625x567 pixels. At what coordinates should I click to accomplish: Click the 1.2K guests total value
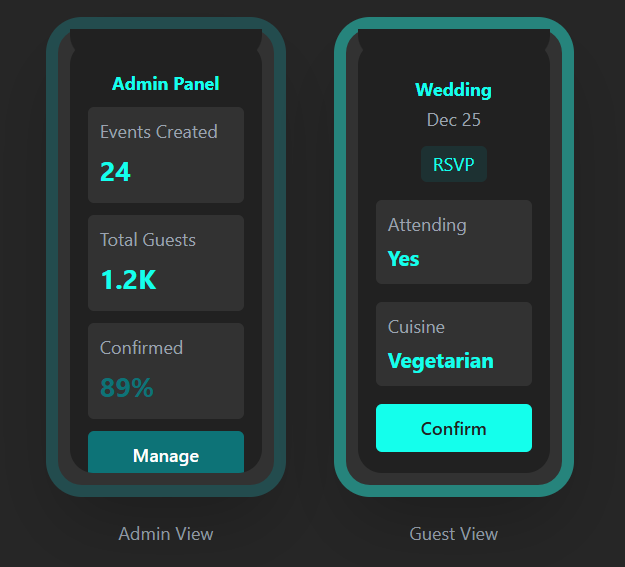pyautogui.click(x=128, y=280)
